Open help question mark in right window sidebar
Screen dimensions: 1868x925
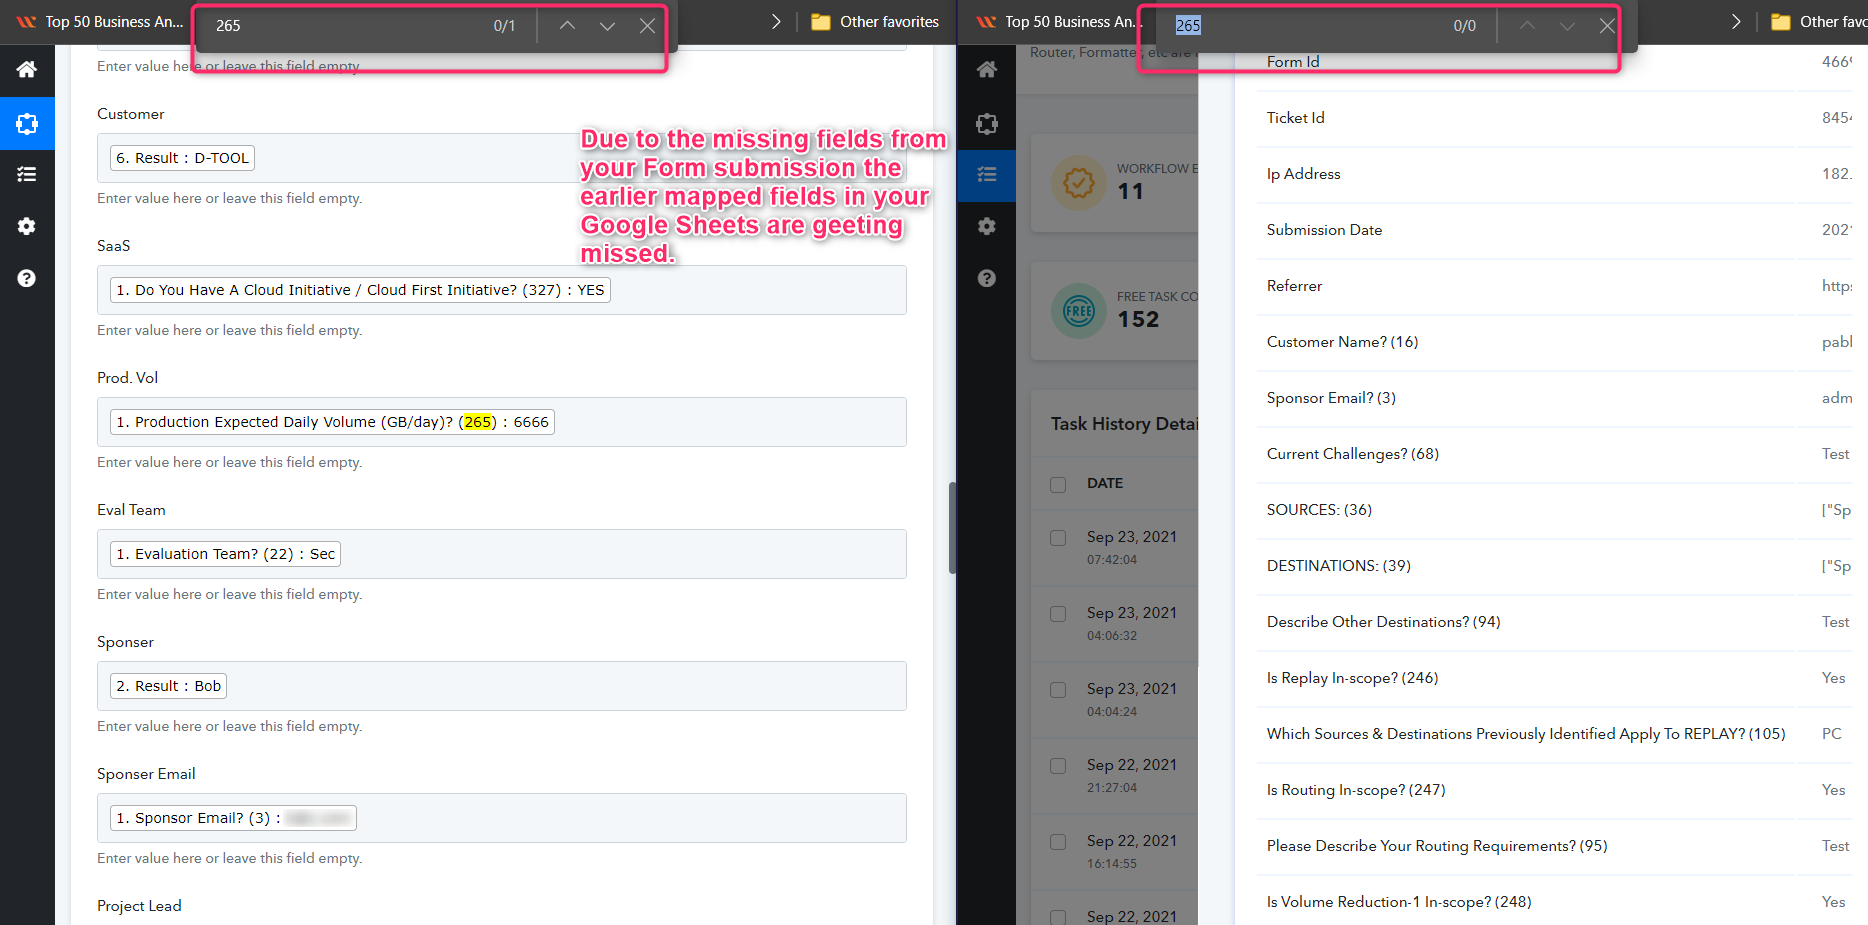[x=987, y=278]
